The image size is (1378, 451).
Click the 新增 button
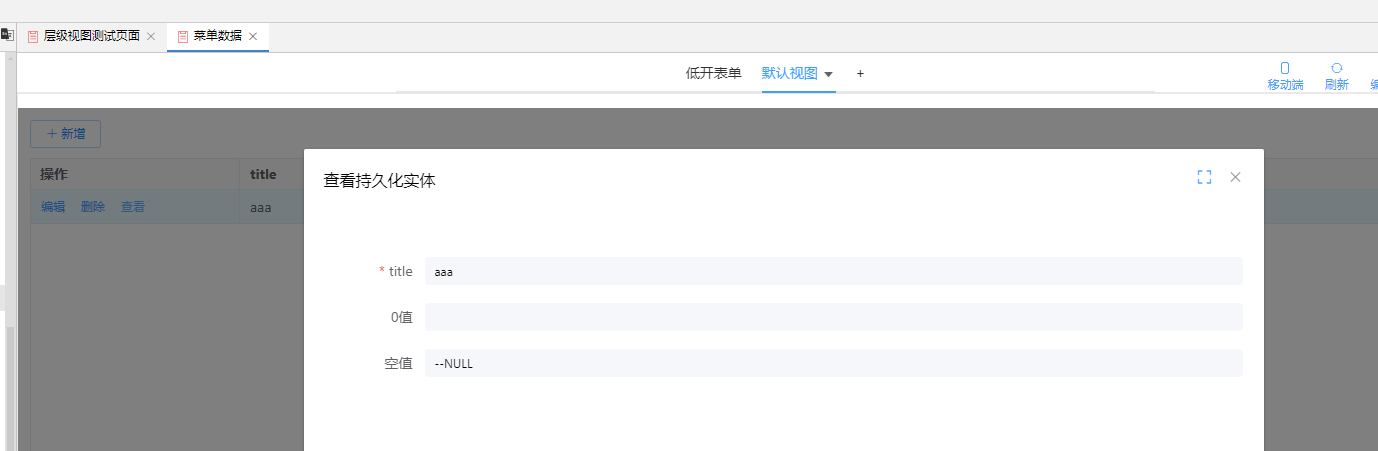click(x=65, y=133)
